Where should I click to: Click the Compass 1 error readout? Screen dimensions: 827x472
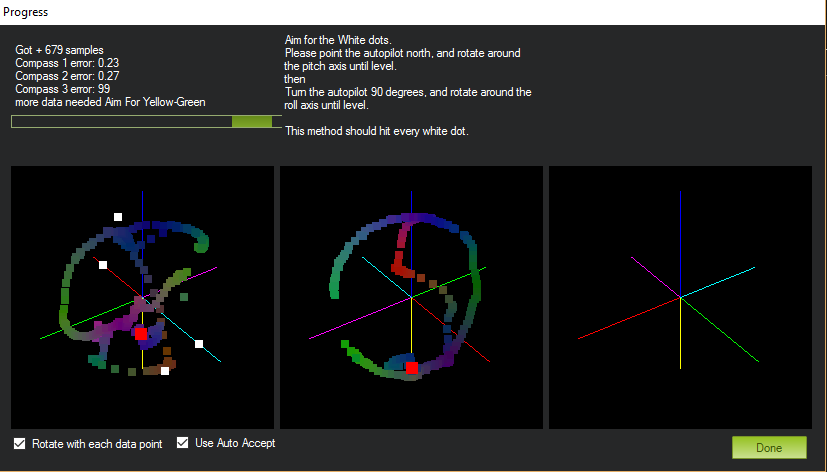[64, 63]
